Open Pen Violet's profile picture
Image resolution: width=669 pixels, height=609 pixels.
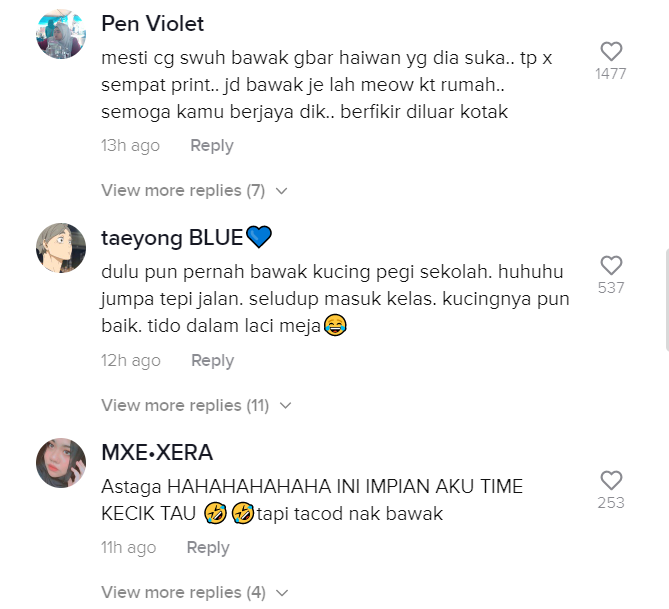tap(61, 34)
